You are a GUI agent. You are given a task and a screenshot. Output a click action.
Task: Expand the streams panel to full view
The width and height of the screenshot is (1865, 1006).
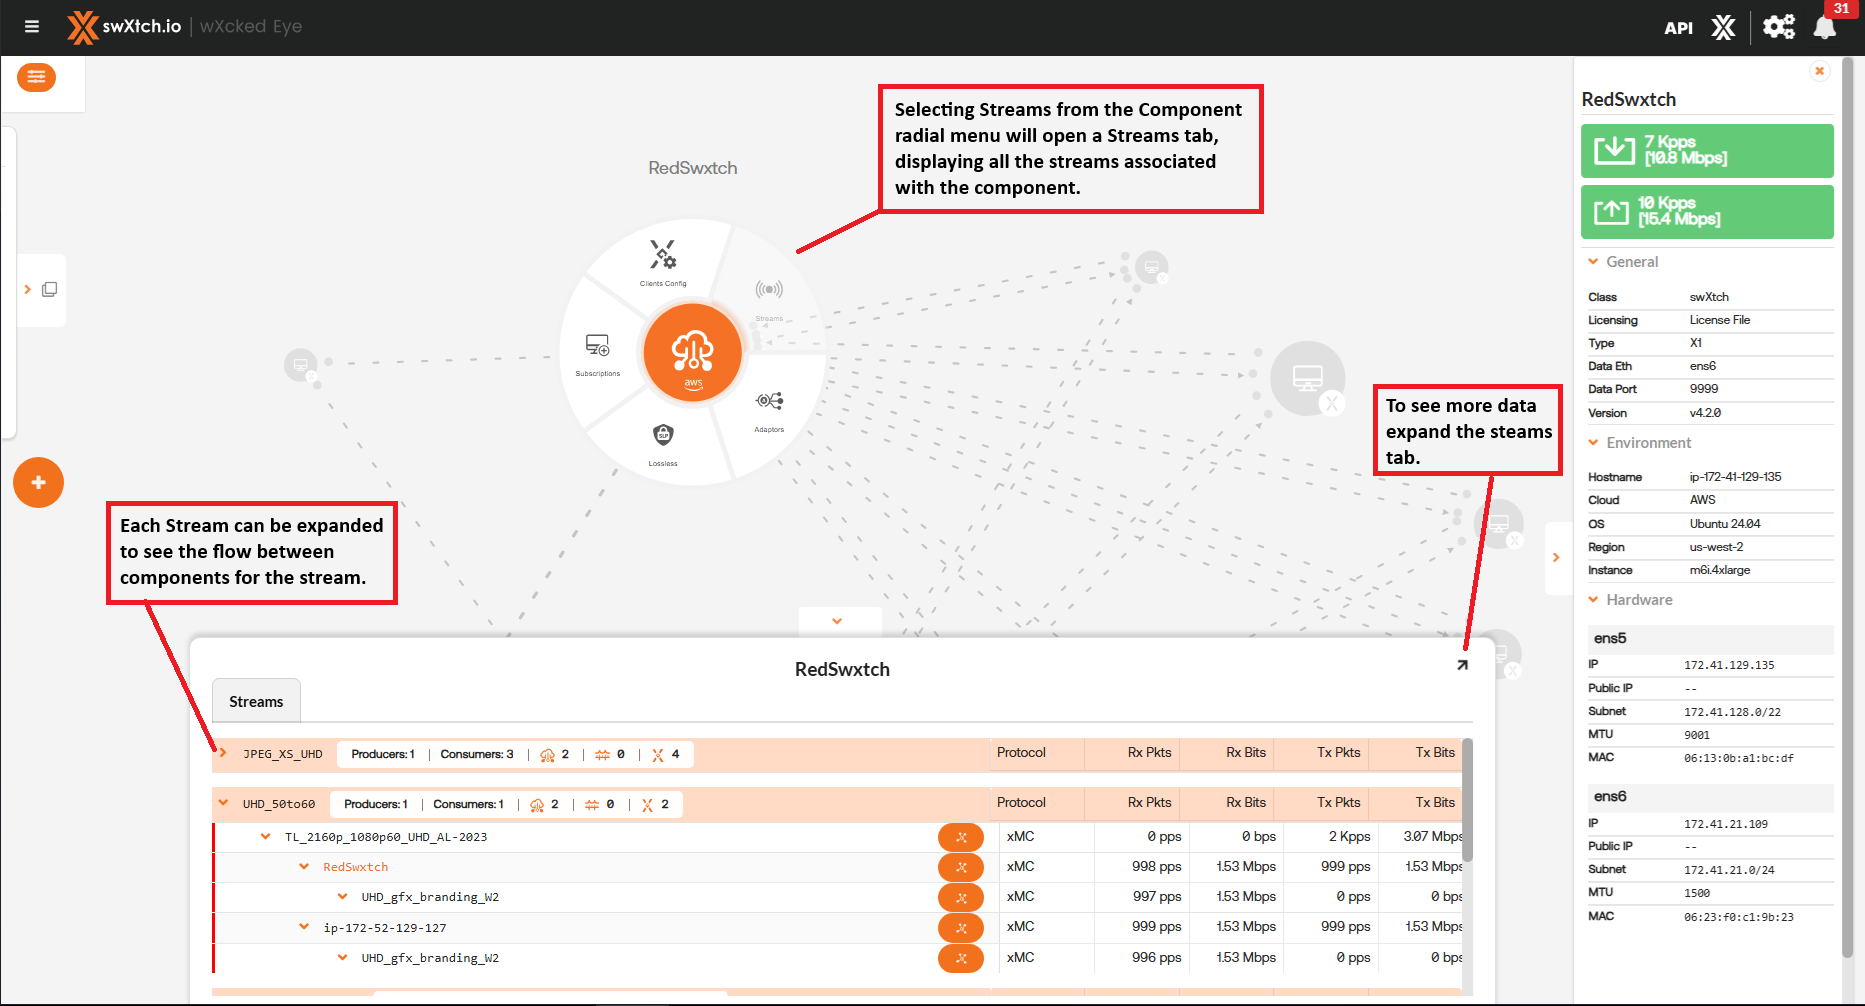pos(1462,665)
